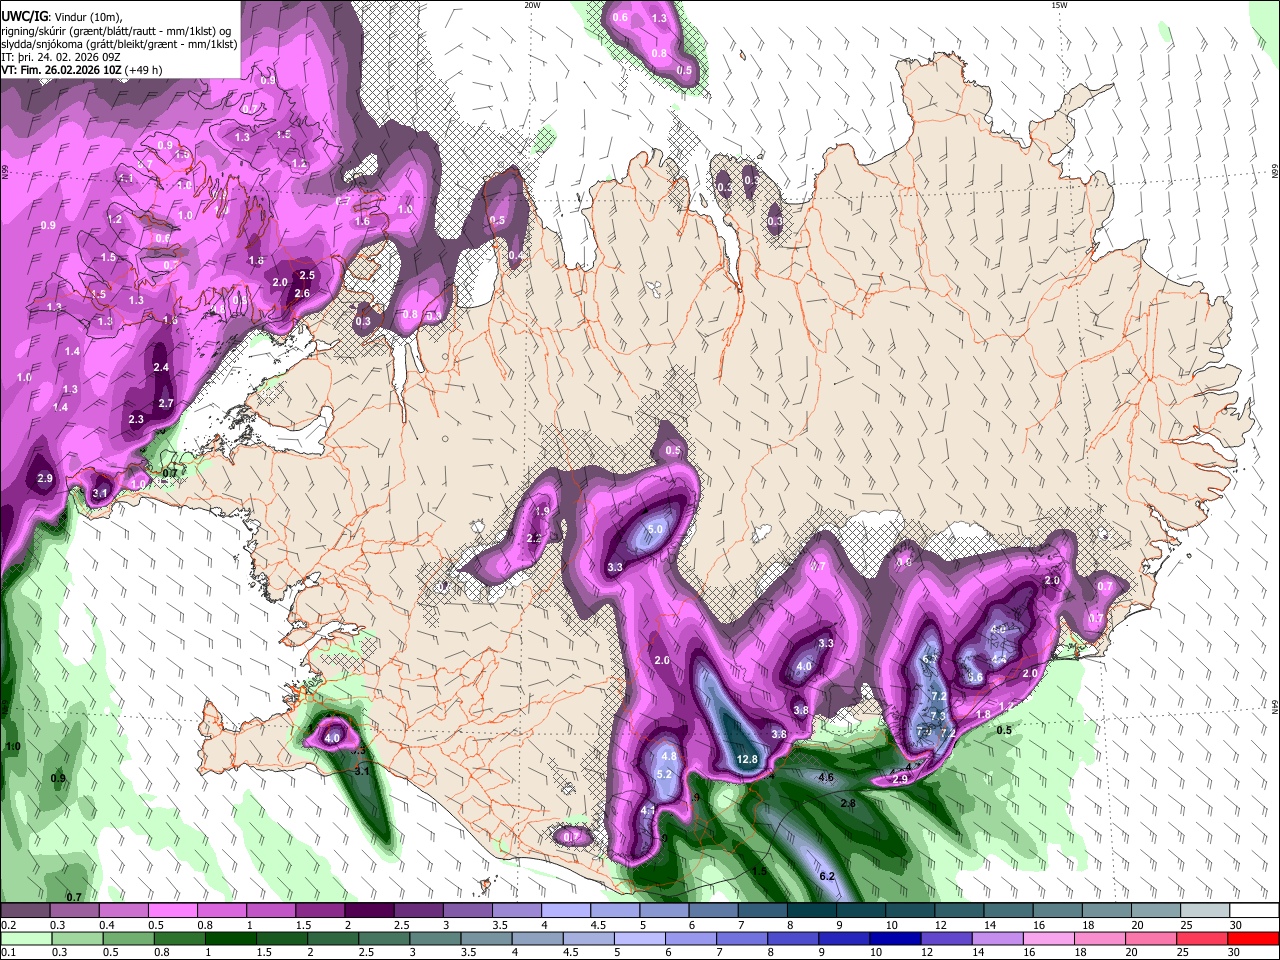The height and width of the screenshot is (960, 1280).
Task: Pick the dark teal 8 snow legend swatch
Action: click(812, 911)
